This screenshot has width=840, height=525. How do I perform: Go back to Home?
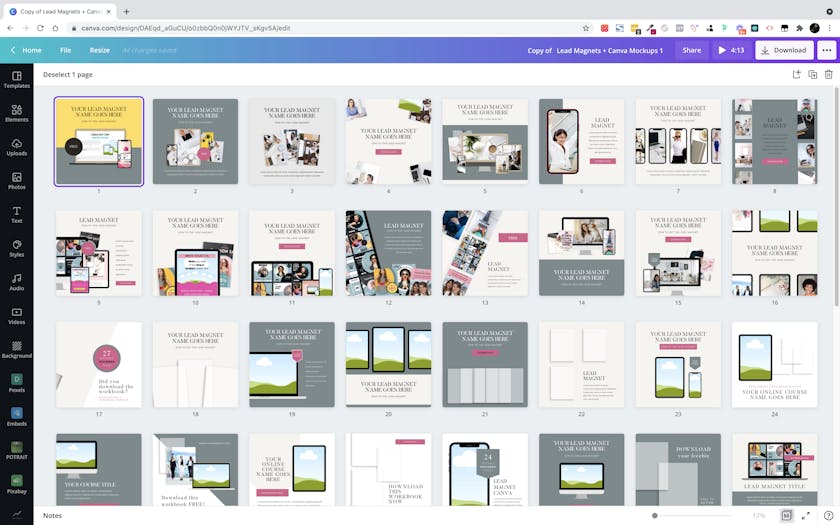pos(27,50)
